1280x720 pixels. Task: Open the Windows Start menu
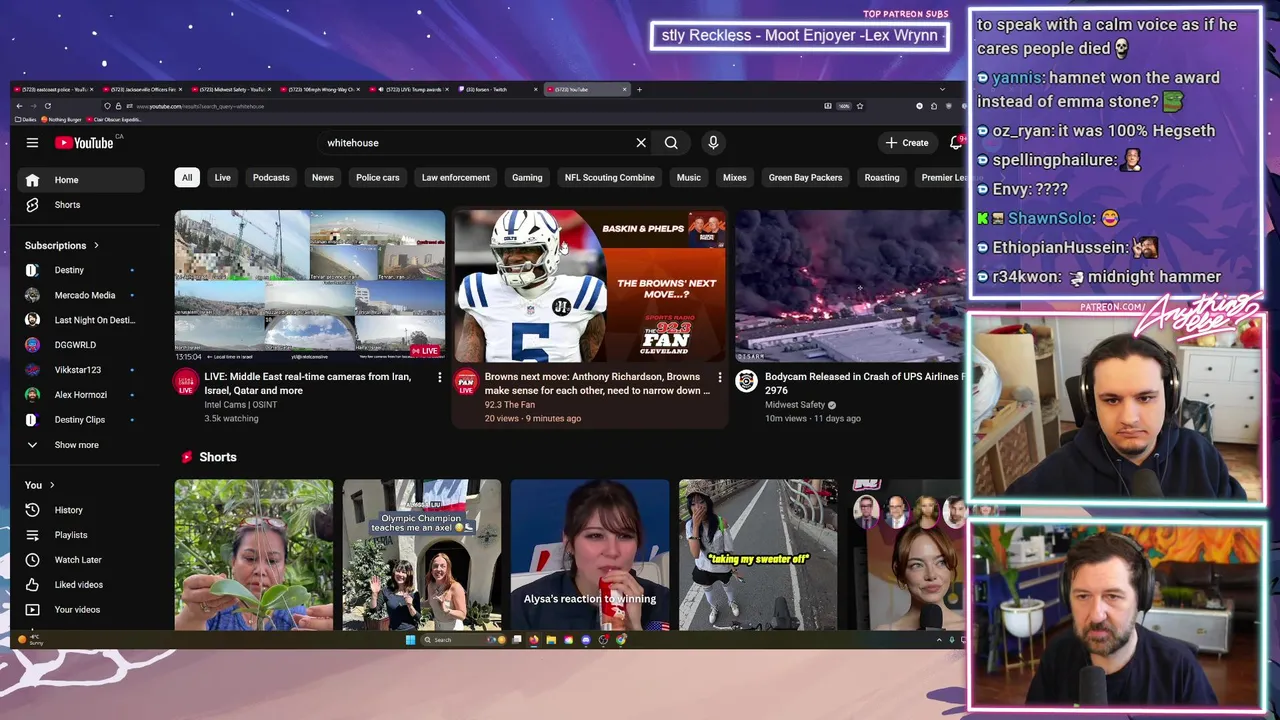pyautogui.click(x=410, y=640)
